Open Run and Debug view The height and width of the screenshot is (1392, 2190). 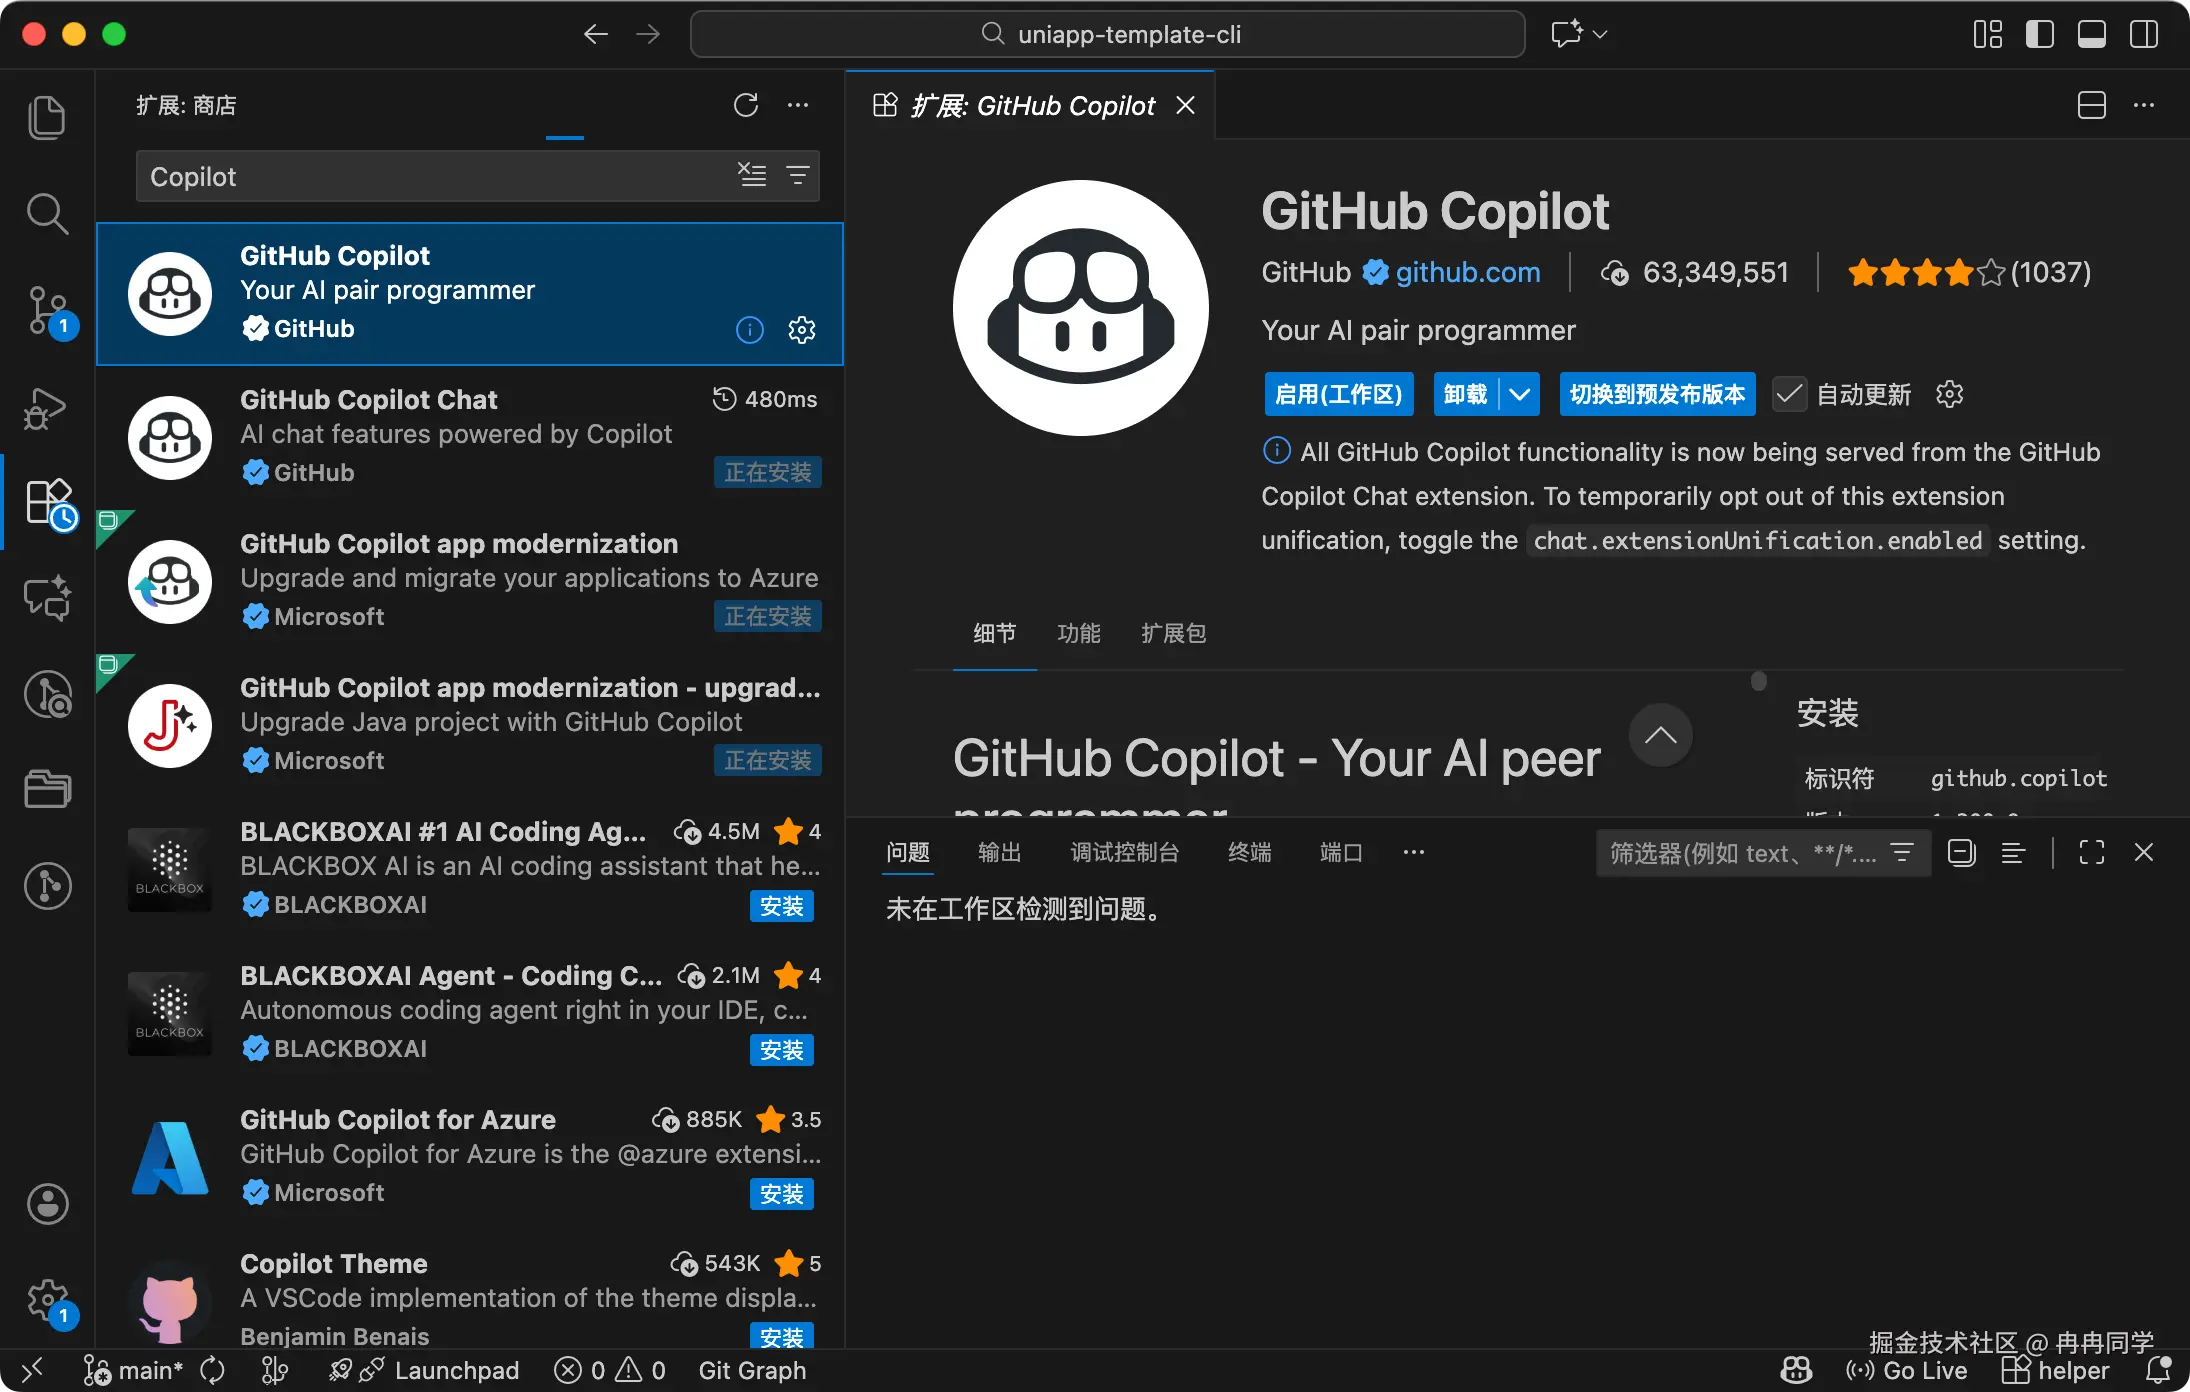pos(47,407)
